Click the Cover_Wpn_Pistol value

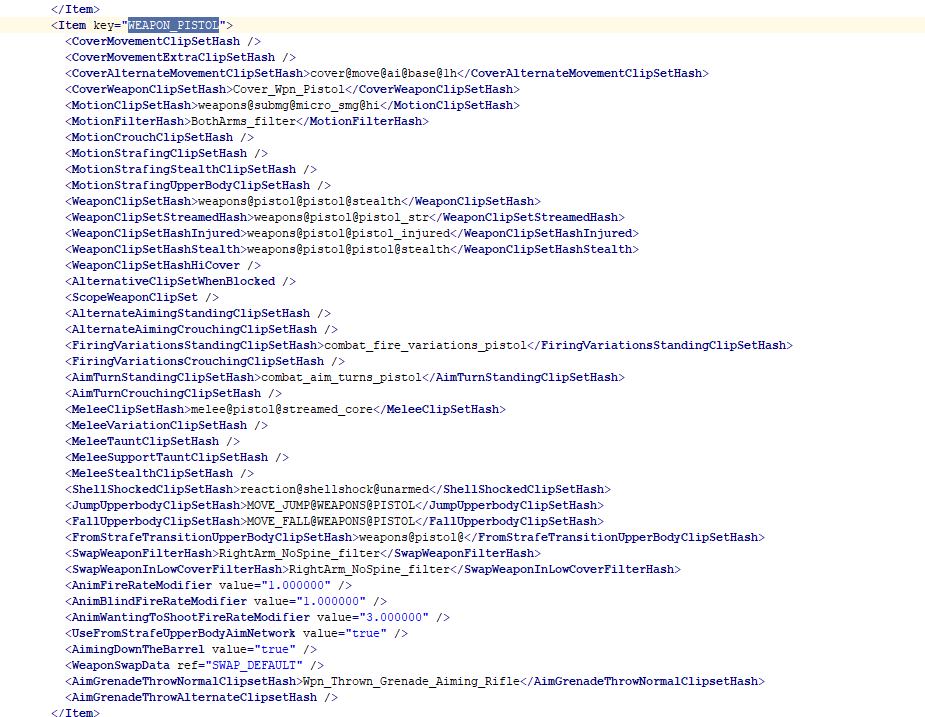click(x=288, y=89)
